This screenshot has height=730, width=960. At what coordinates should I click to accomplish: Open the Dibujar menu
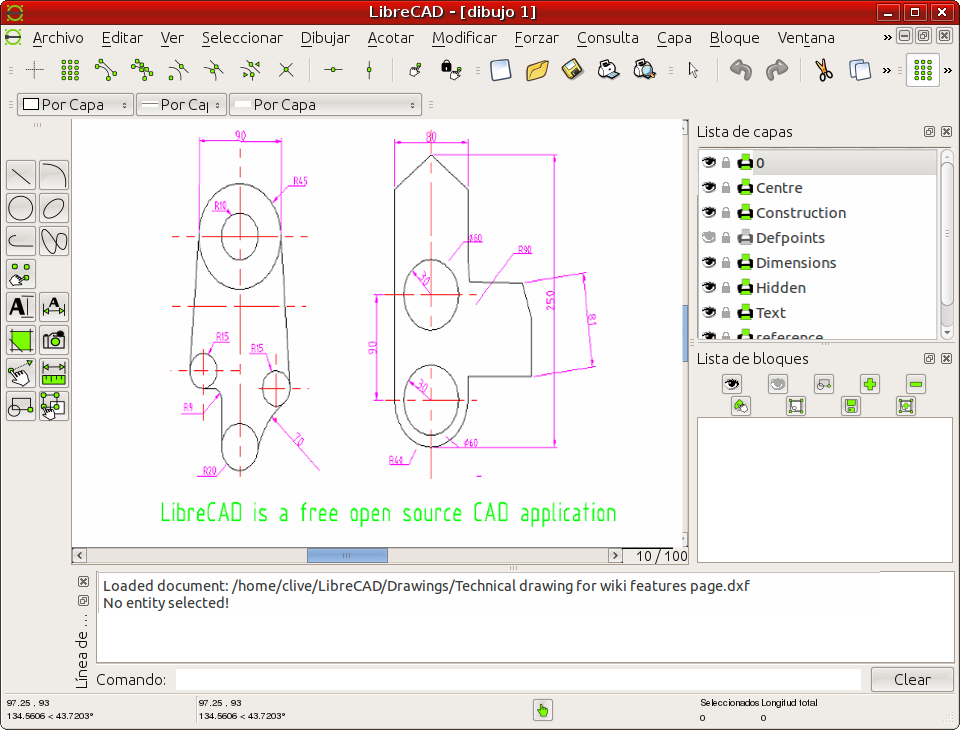click(x=325, y=38)
